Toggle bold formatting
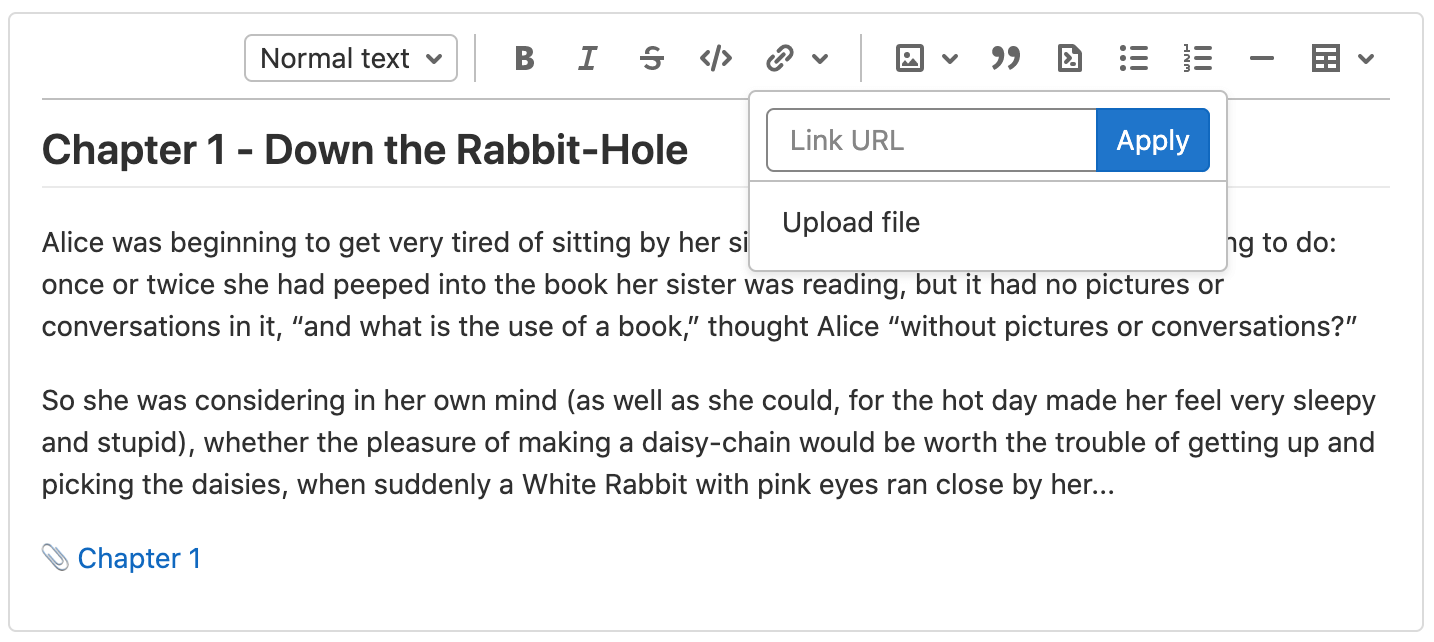 [523, 58]
